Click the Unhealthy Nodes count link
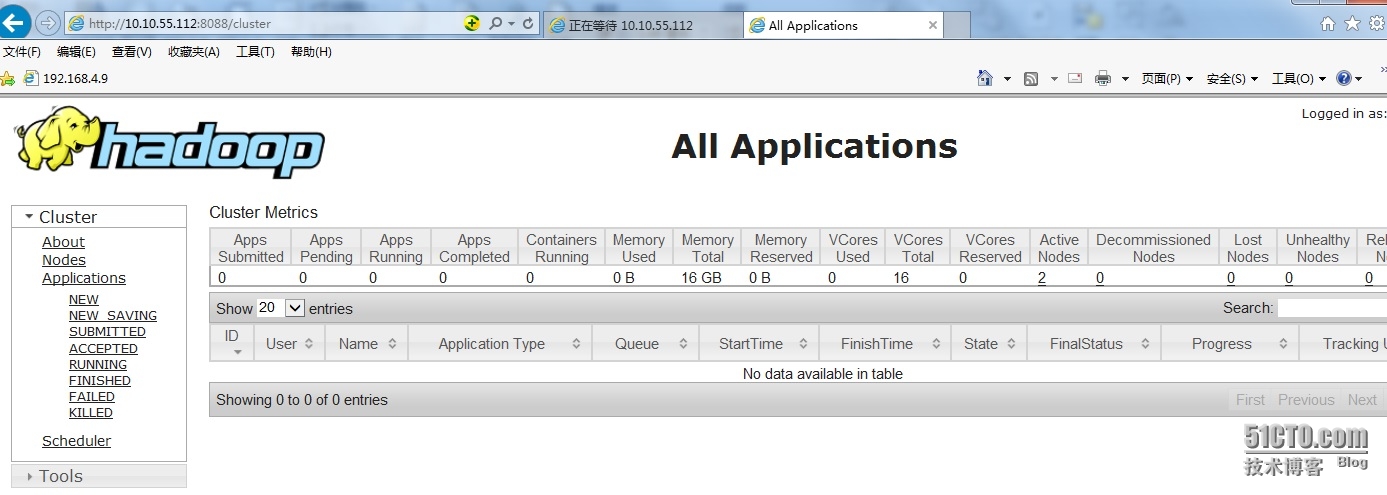 (x=1289, y=278)
